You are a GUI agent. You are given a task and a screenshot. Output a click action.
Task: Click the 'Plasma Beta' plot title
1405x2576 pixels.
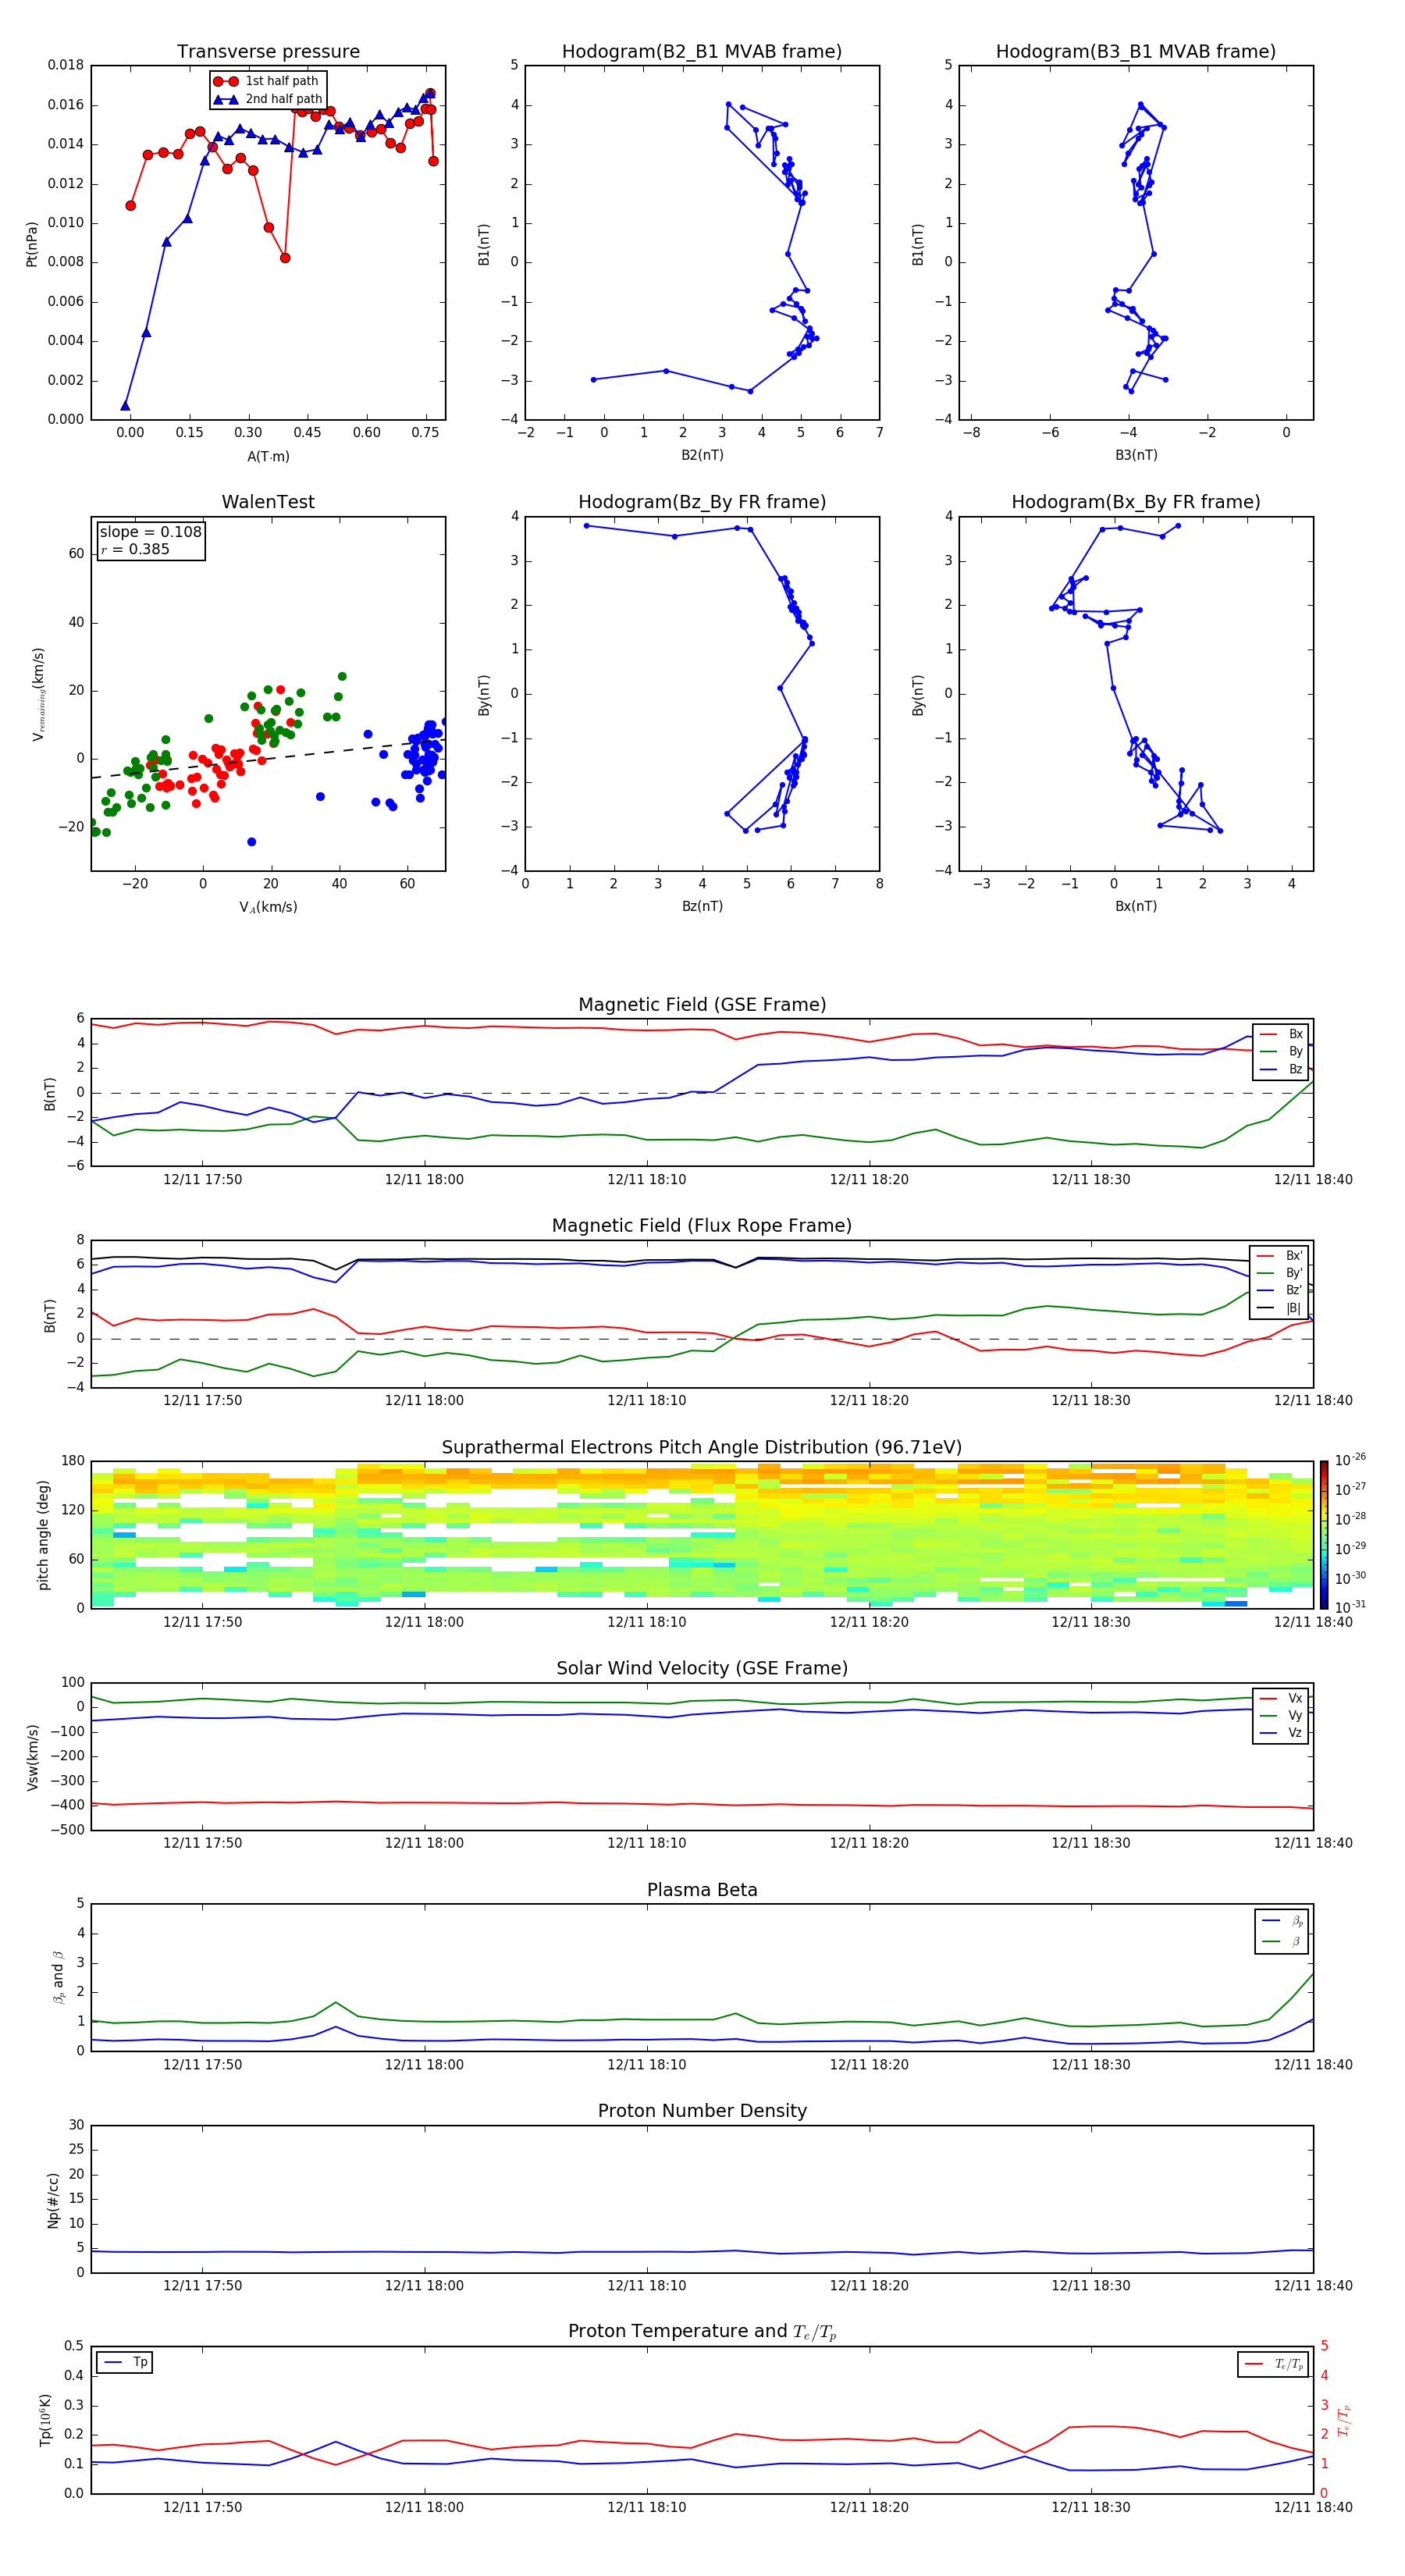[x=702, y=1890]
